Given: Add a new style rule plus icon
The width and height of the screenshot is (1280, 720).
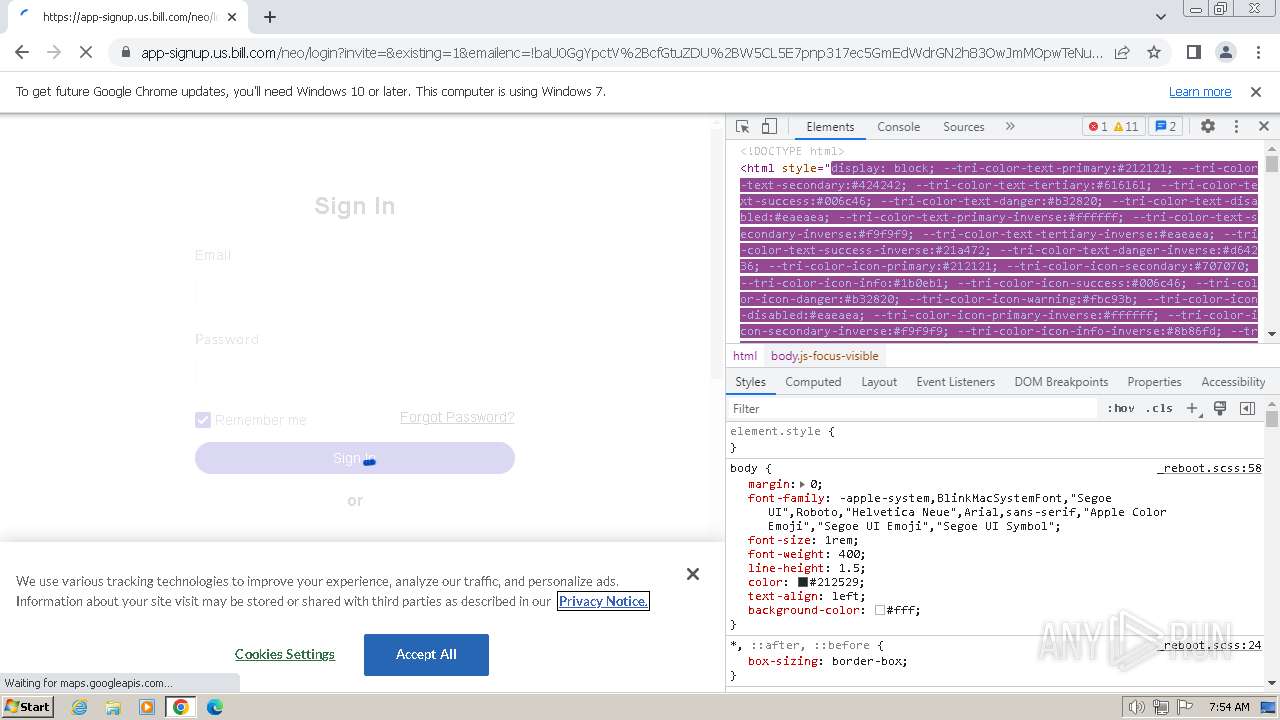Looking at the screenshot, I should (x=1192, y=408).
